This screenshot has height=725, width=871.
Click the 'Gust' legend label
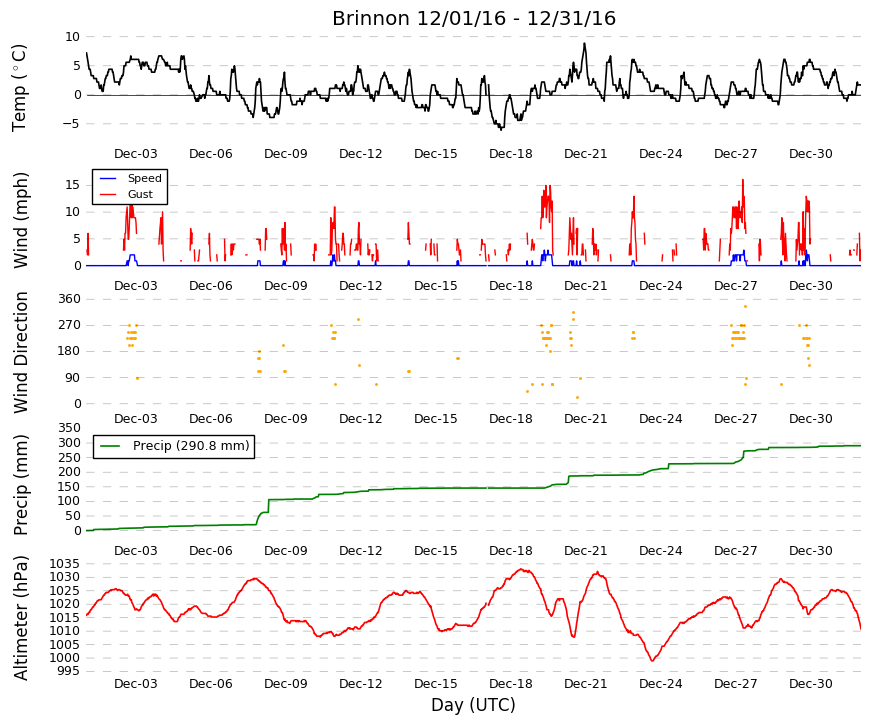(x=140, y=194)
